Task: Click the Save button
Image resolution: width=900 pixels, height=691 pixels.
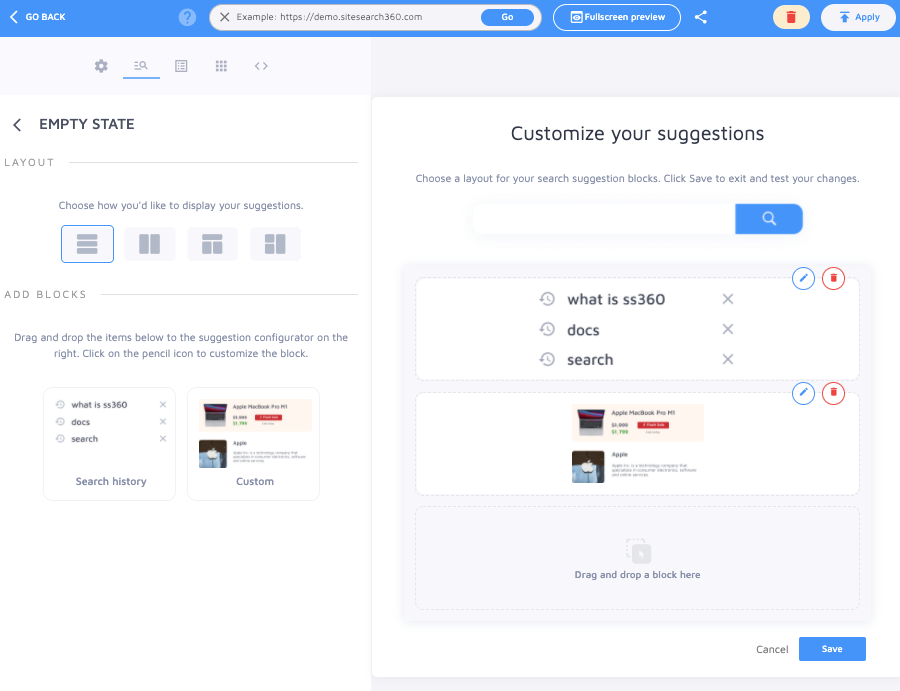Action: point(832,649)
